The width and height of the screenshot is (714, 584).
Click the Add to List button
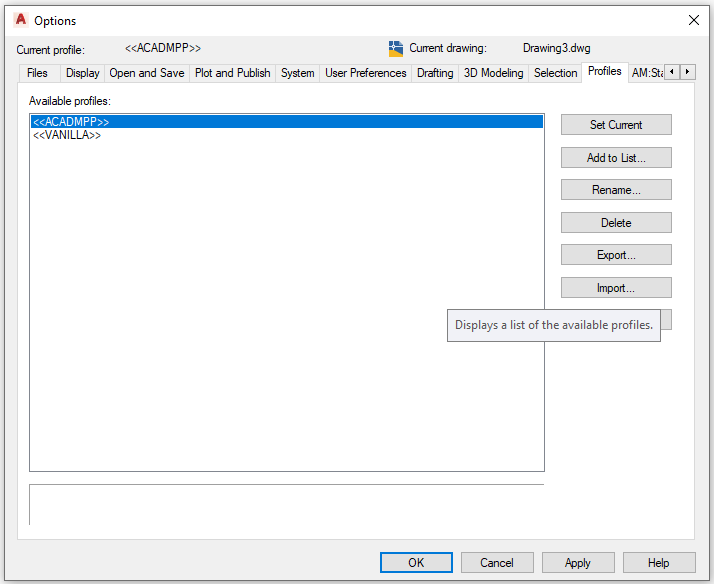(x=616, y=158)
